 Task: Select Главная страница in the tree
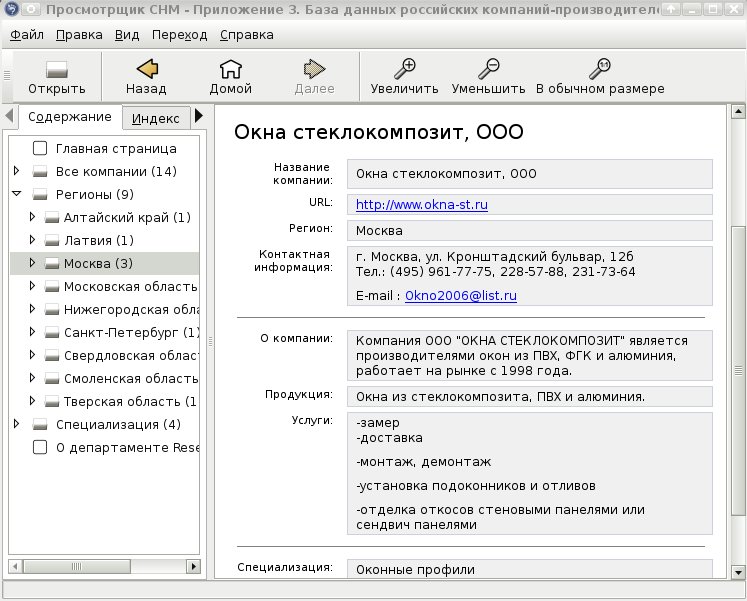[116, 149]
